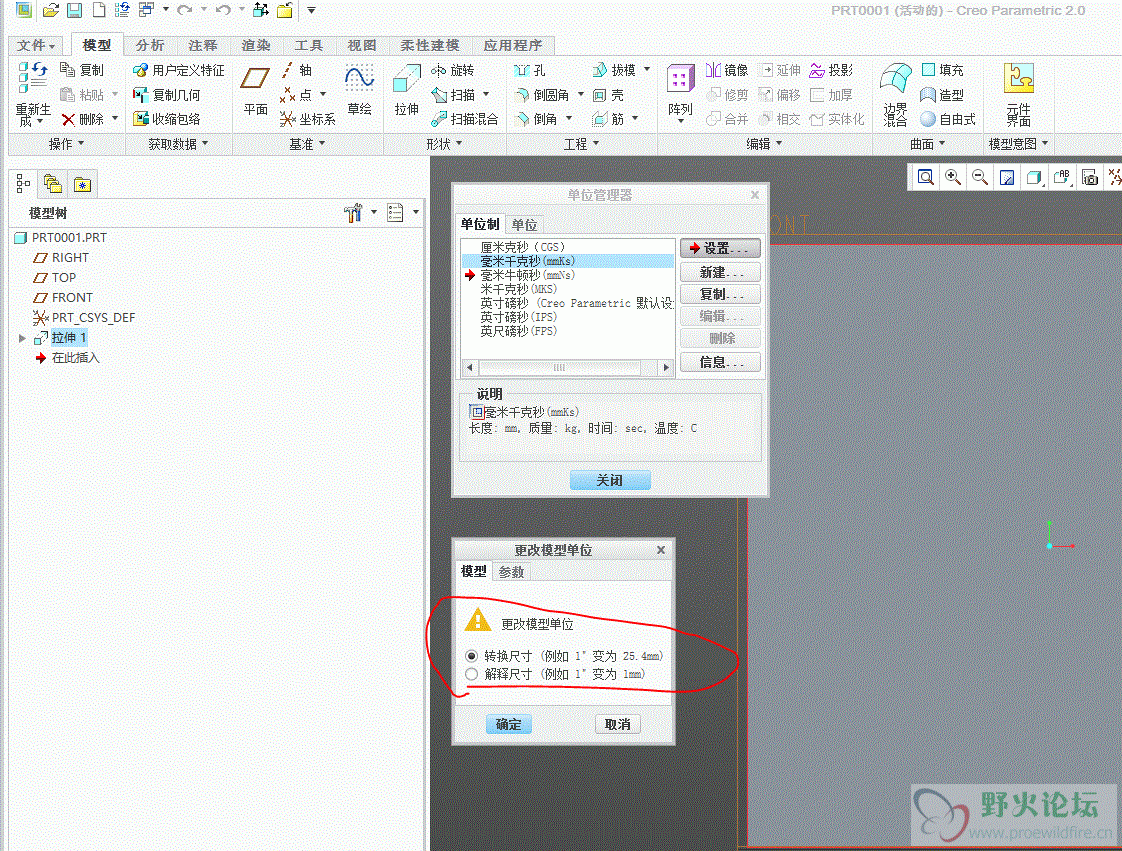
Task: Select RIGHT datum plane in model tree
Action: click(x=61, y=258)
